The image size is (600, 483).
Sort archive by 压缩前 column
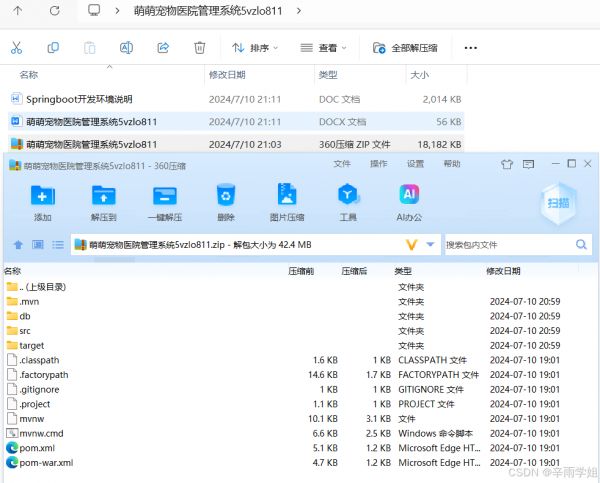[301, 271]
